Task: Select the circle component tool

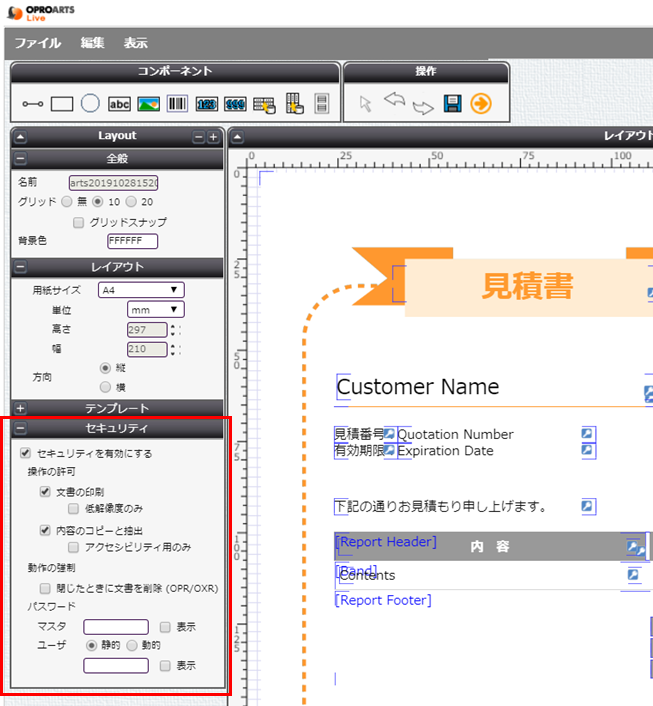Action: click(90, 103)
